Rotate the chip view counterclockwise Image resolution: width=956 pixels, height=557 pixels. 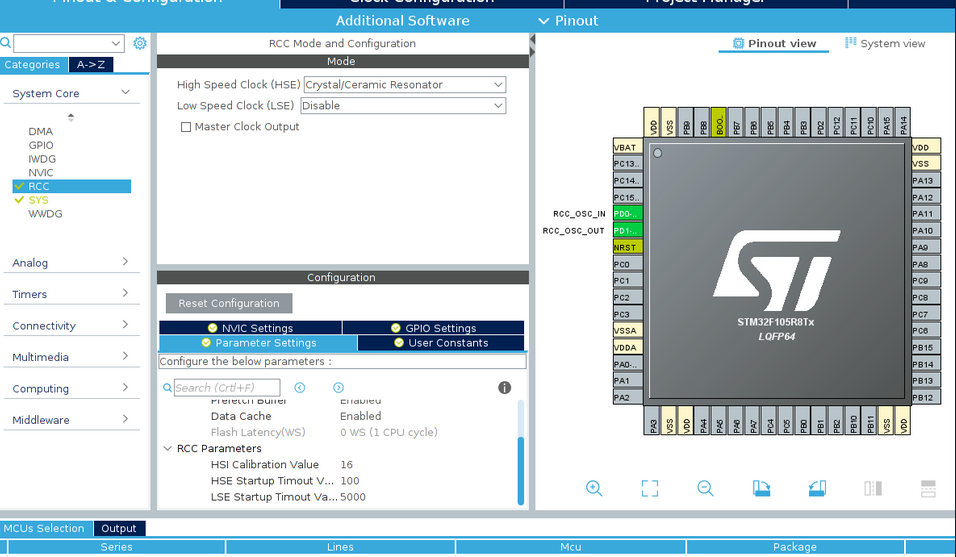(x=817, y=488)
